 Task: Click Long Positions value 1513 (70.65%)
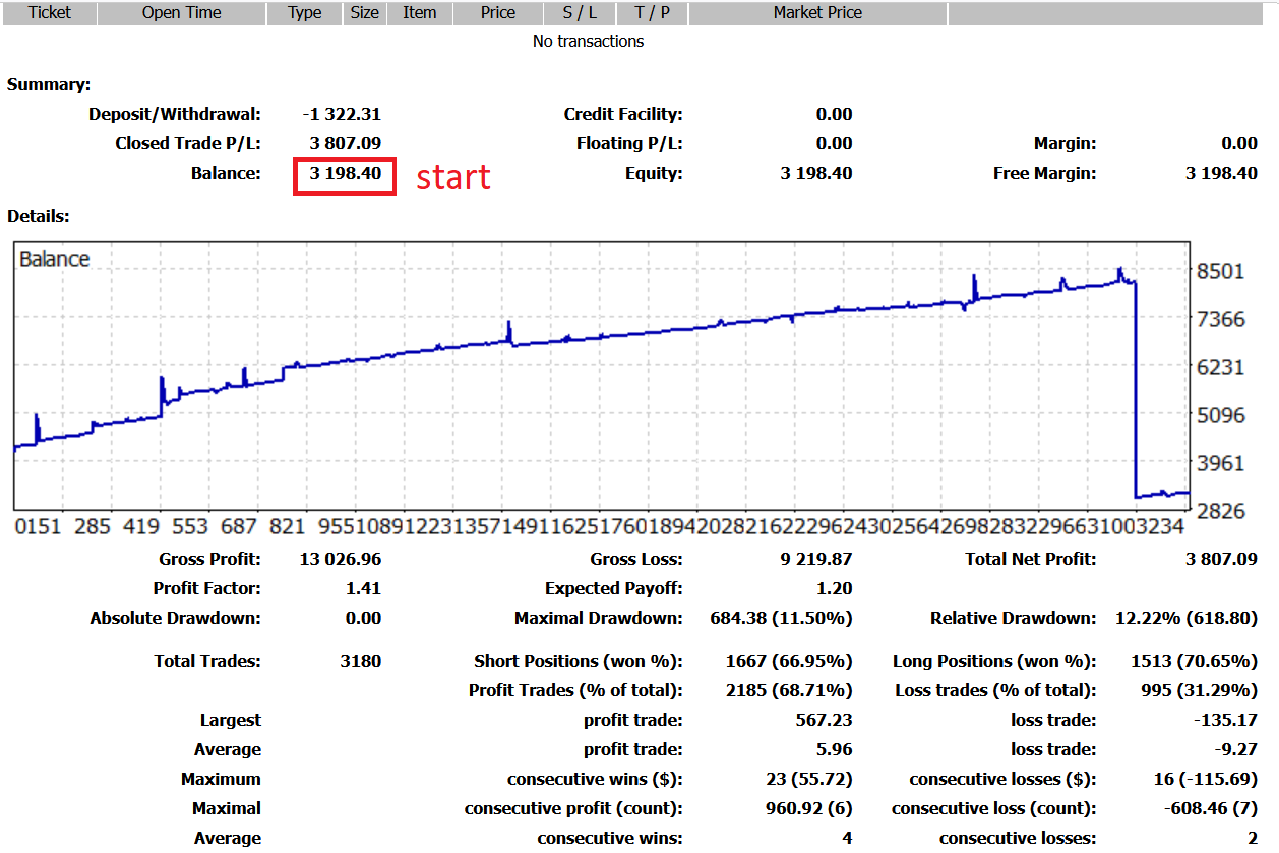[x=1194, y=662]
